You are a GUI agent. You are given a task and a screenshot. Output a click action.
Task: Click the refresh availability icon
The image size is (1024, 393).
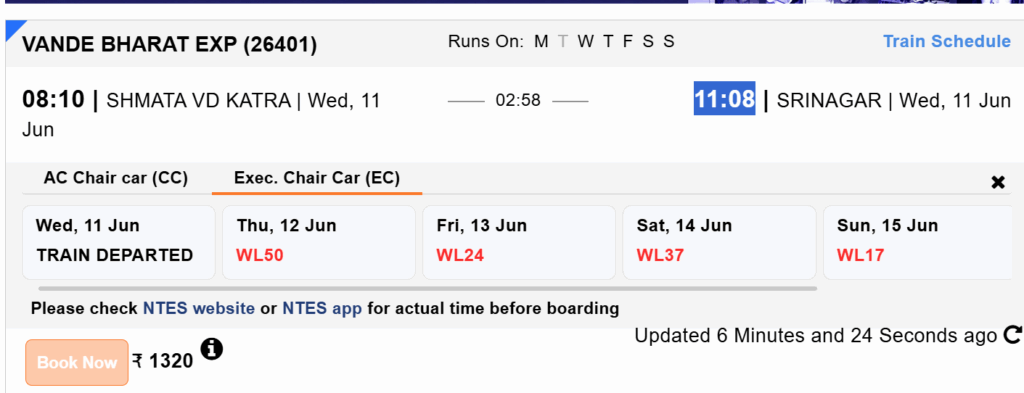[x=1012, y=336]
